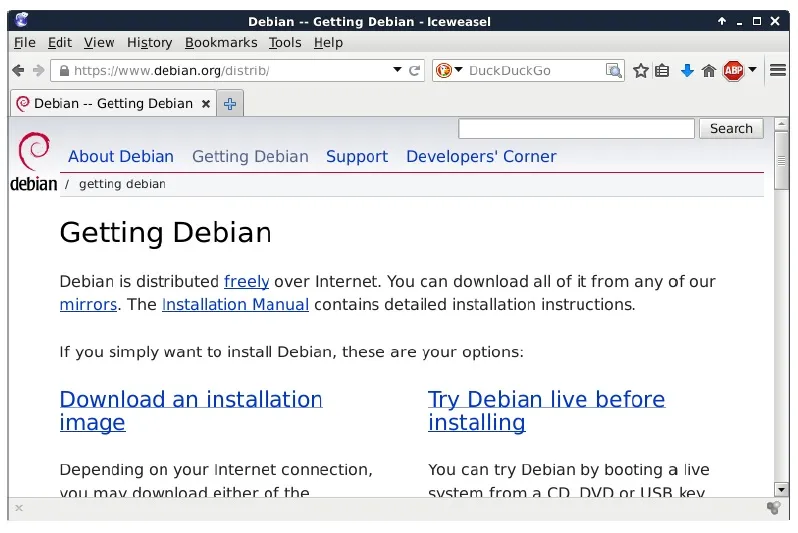Select the Debian -- Getting Debian tab
The image size is (798, 533).
pos(113,103)
